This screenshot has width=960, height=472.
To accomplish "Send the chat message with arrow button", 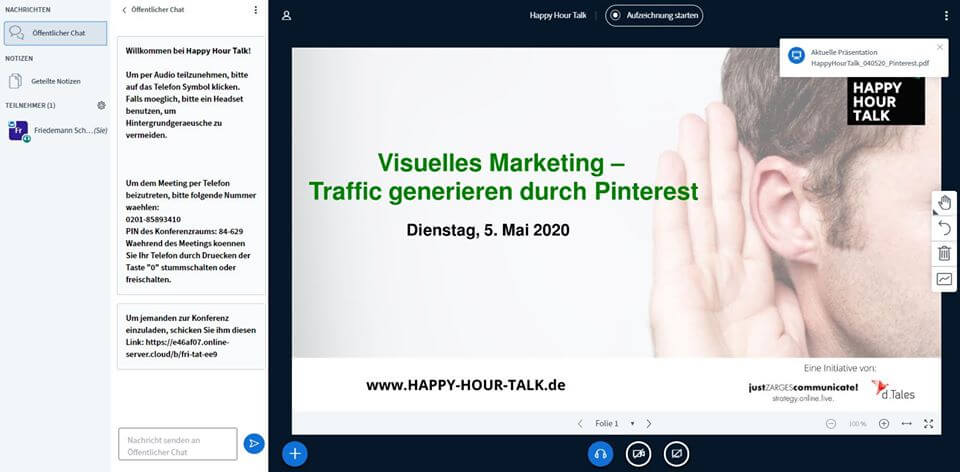I will [254, 444].
